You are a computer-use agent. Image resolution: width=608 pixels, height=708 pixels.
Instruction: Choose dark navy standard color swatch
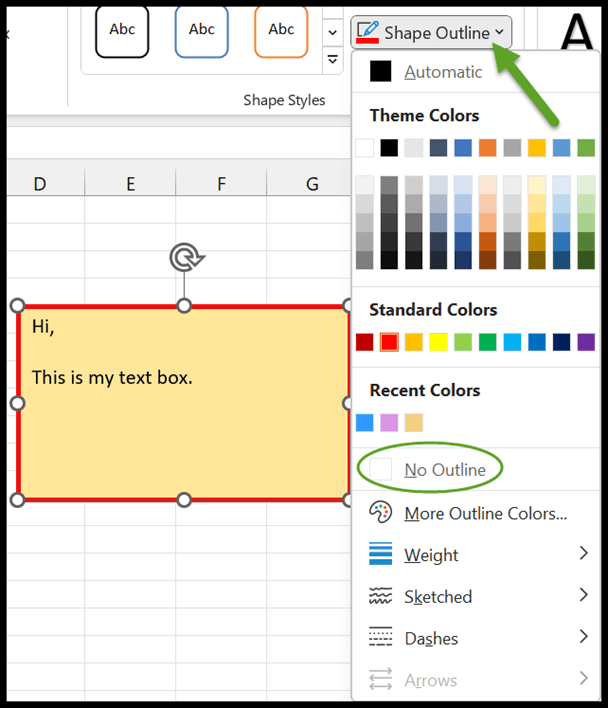[562, 342]
